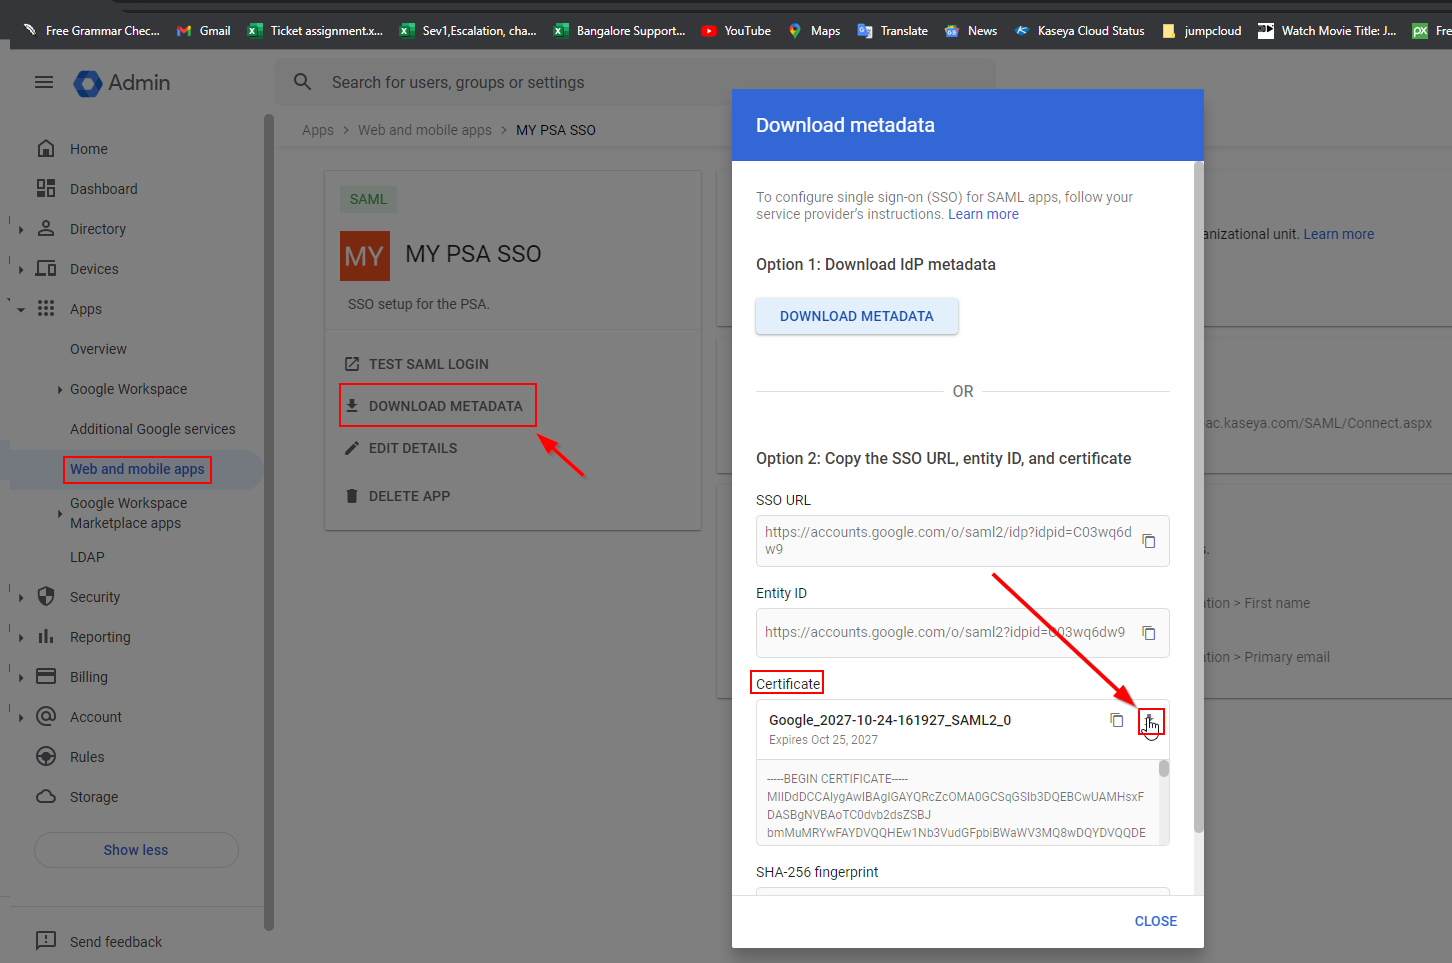Open Google Workspace Marketplace apps
1452x963 pixels.
pos(129,513)
